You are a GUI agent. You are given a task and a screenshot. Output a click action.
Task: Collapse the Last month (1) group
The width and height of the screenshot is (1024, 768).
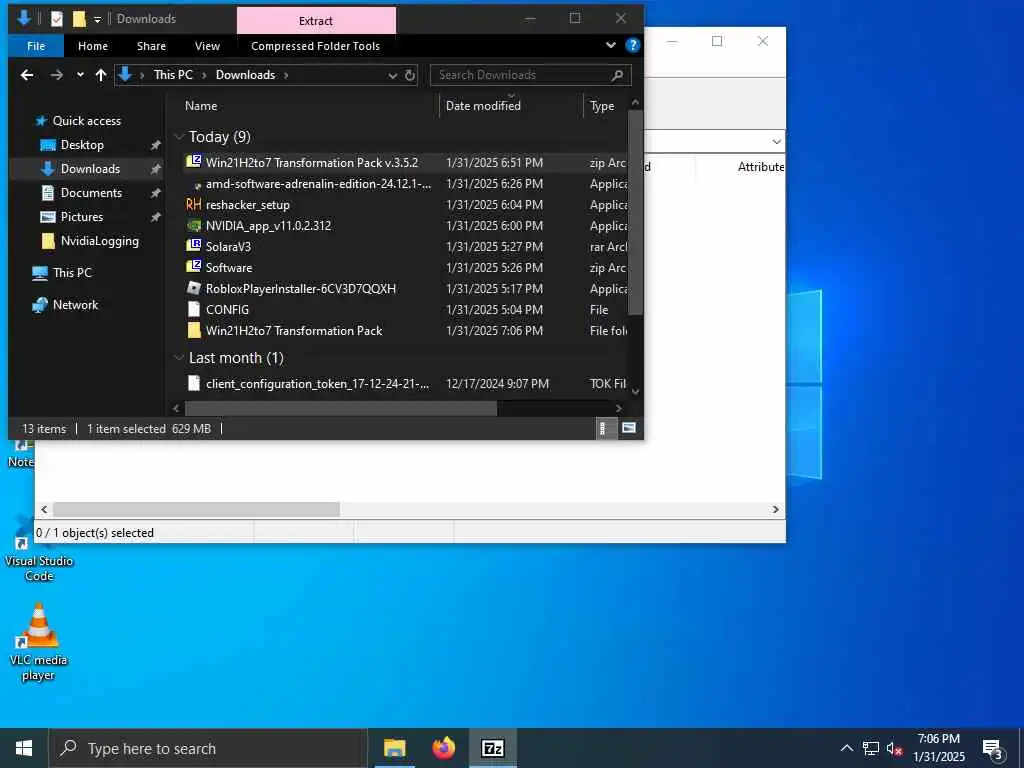(179, 358)
